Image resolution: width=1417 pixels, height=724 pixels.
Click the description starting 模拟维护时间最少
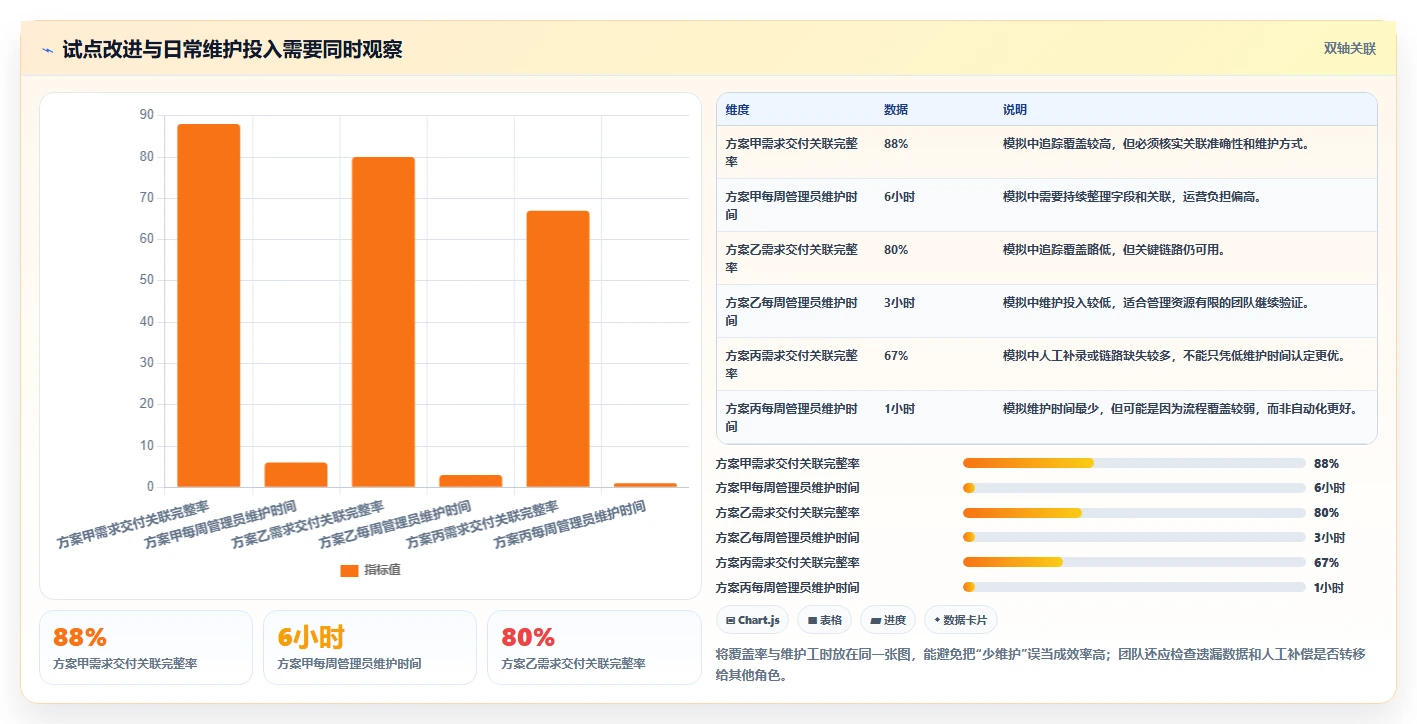coord(1180,408)
